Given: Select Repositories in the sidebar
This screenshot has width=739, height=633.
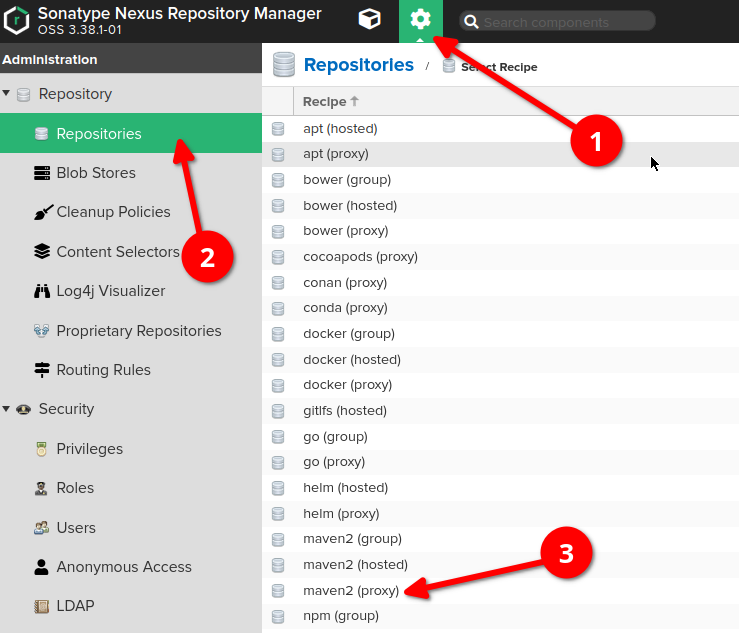Looking at the screenshot, I should (x=131, y=133).
